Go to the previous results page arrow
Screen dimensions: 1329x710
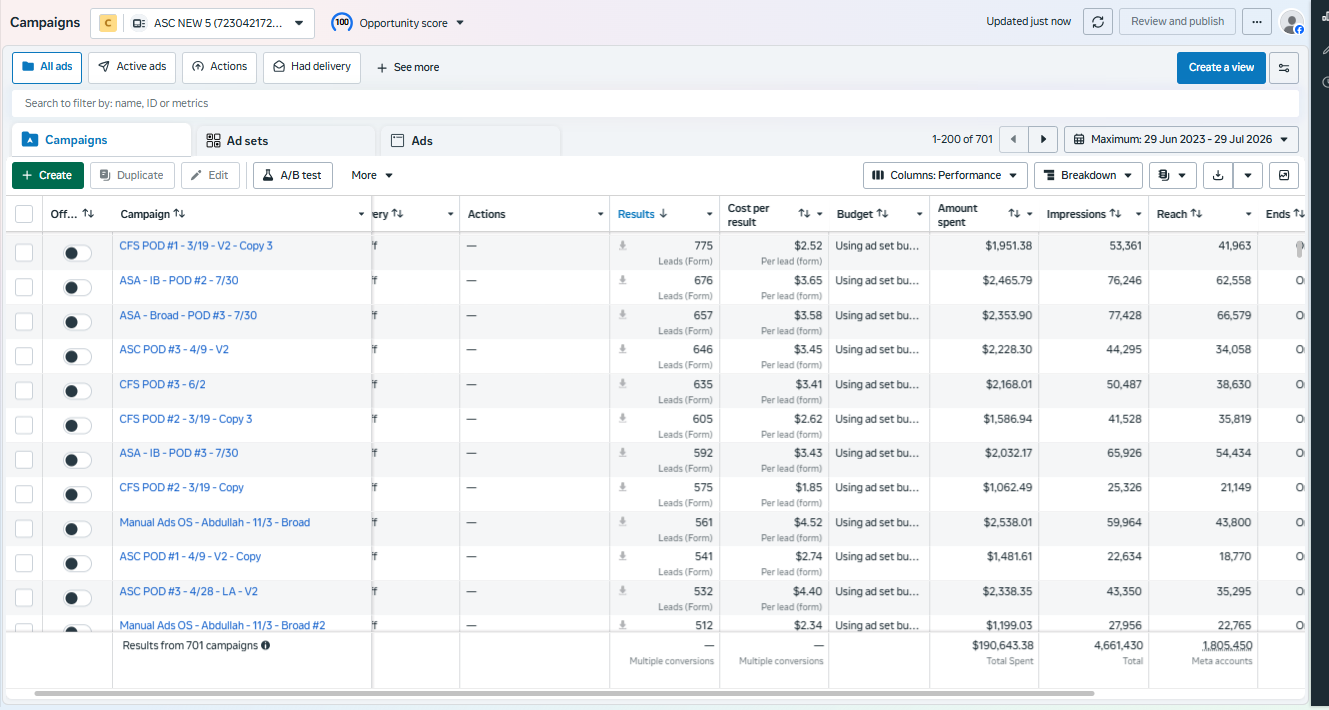[1014, 140]
